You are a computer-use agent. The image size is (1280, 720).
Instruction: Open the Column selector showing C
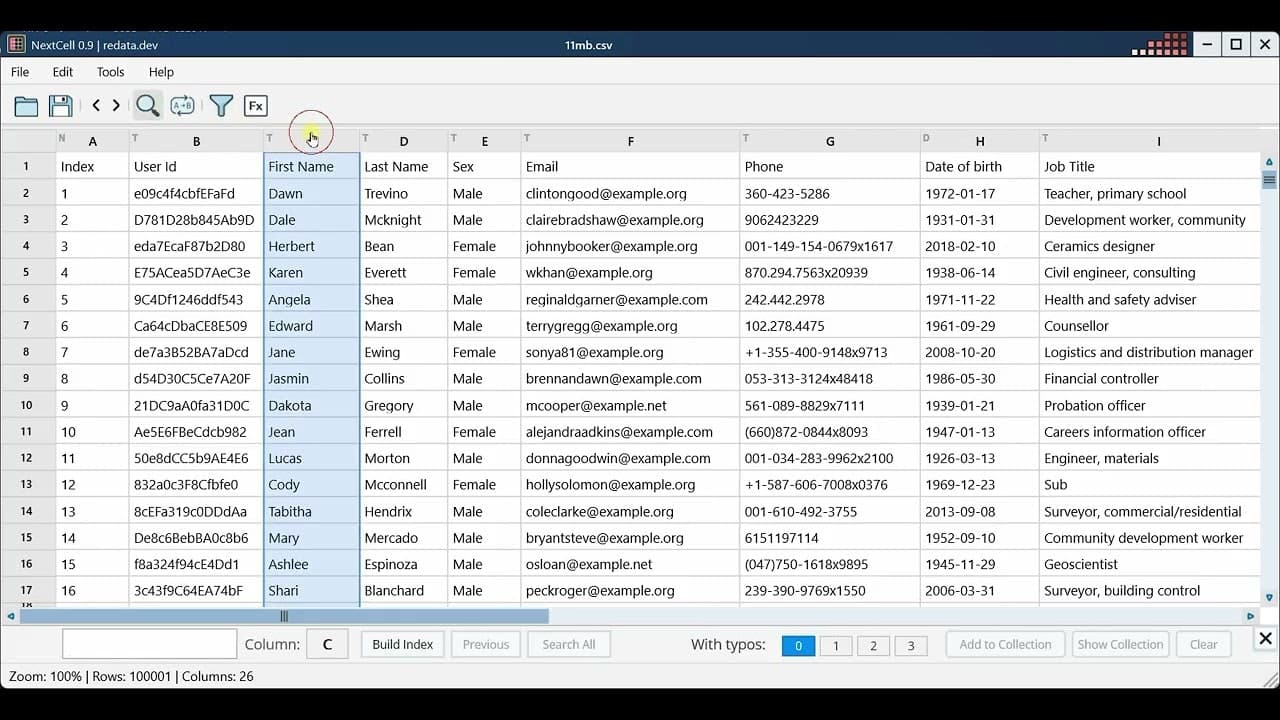(x=327, y=644)
